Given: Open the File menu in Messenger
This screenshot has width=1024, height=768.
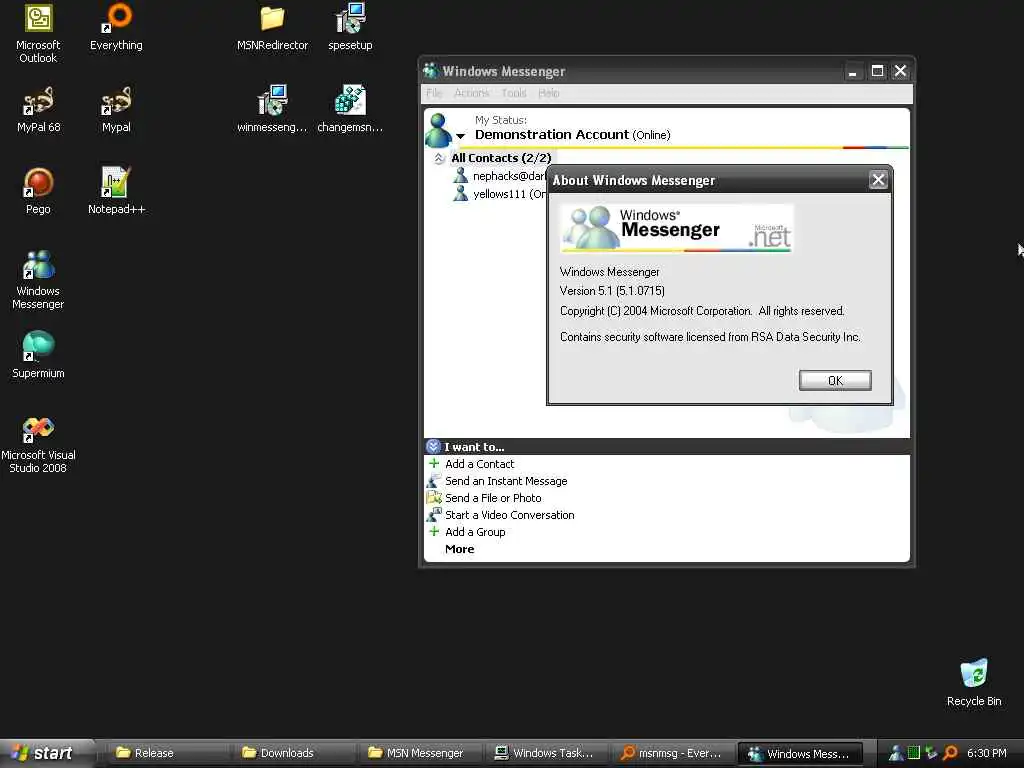Looking at the screenshot, I should tap(434, 93).
